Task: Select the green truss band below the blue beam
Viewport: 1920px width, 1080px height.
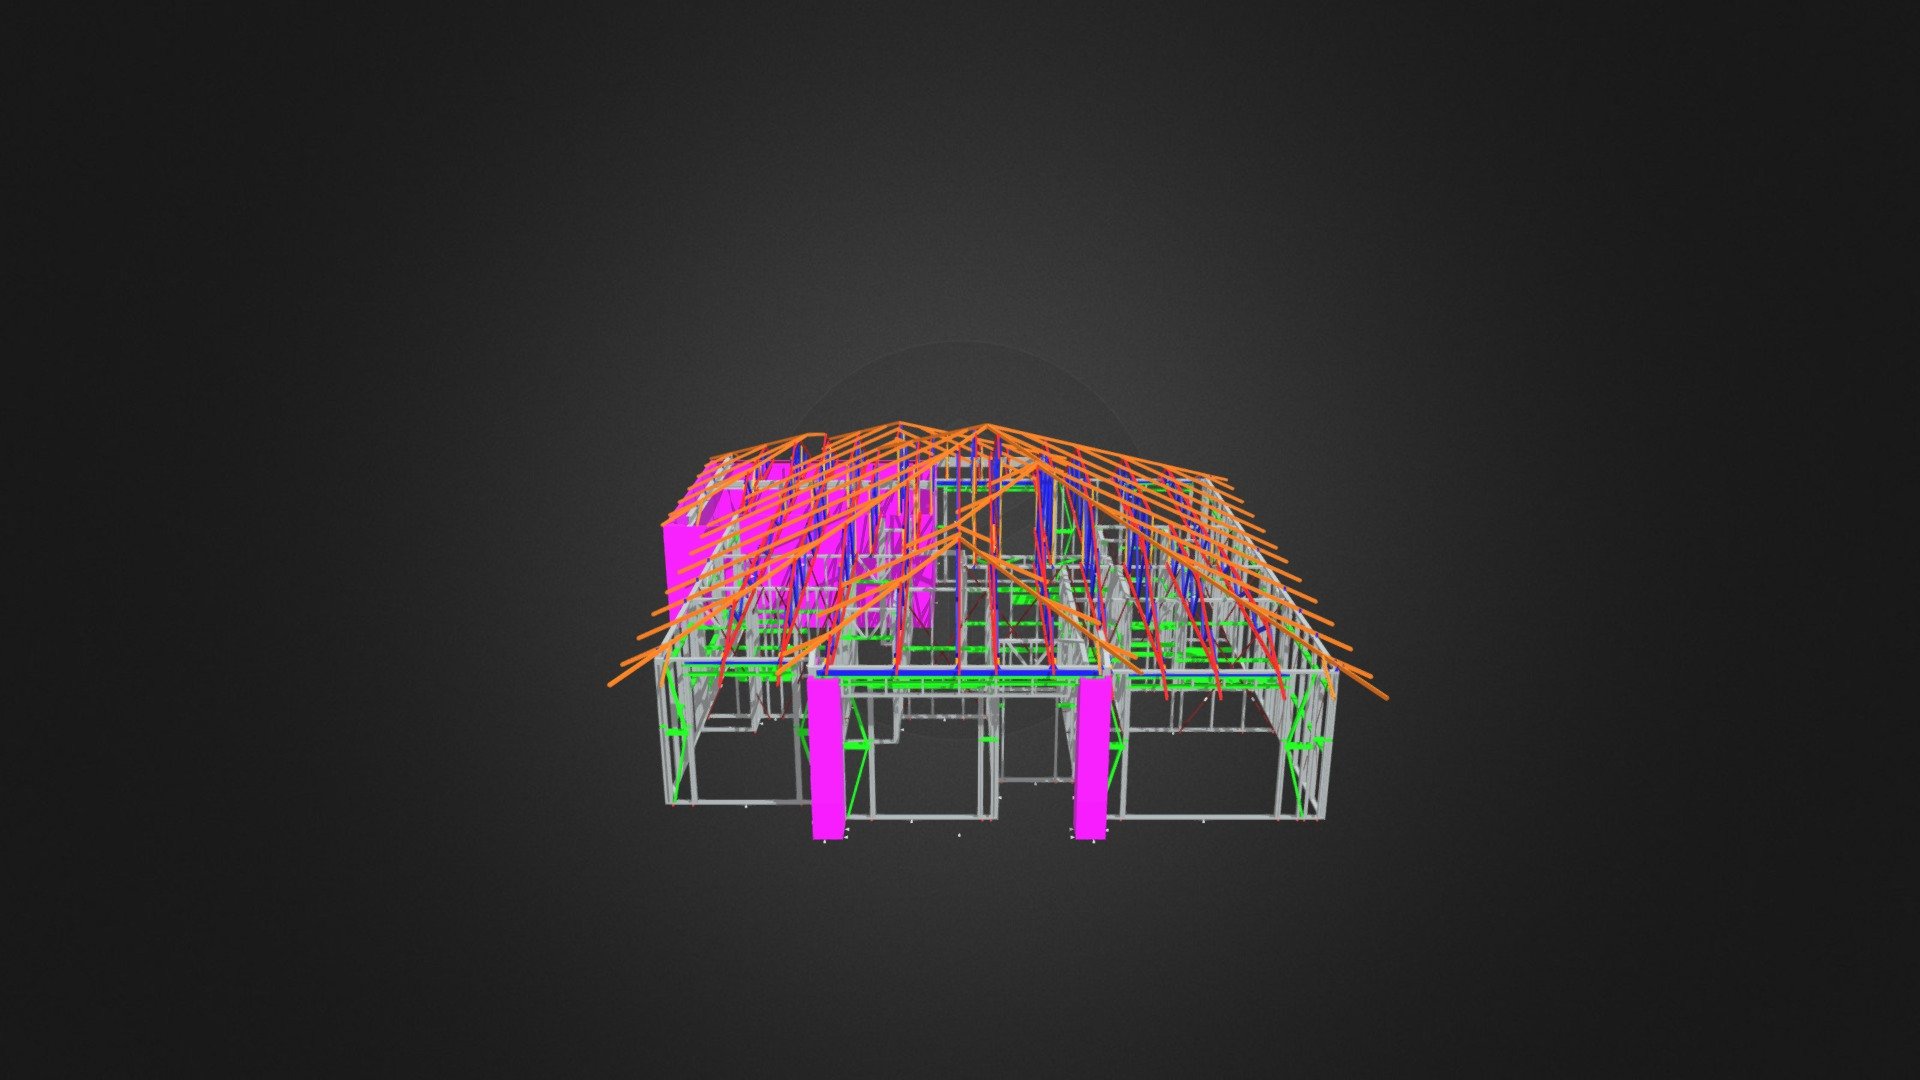Action: tap(960, 685)
